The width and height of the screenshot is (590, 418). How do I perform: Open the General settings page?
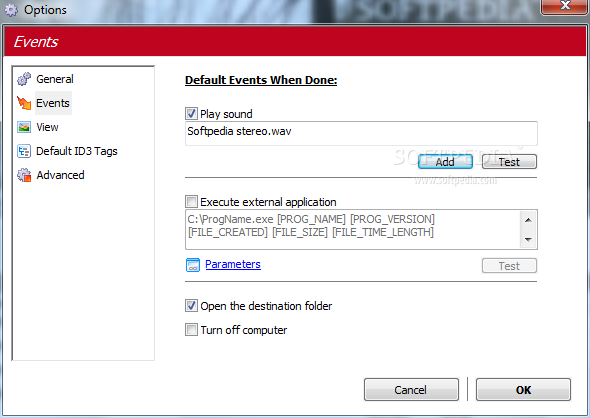pos(55,79)
